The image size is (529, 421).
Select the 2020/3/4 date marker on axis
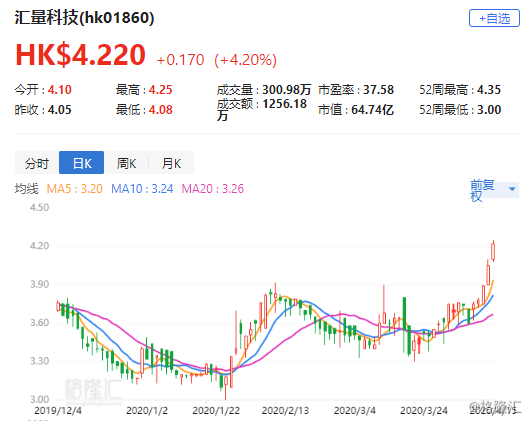(x=355, y=411)
